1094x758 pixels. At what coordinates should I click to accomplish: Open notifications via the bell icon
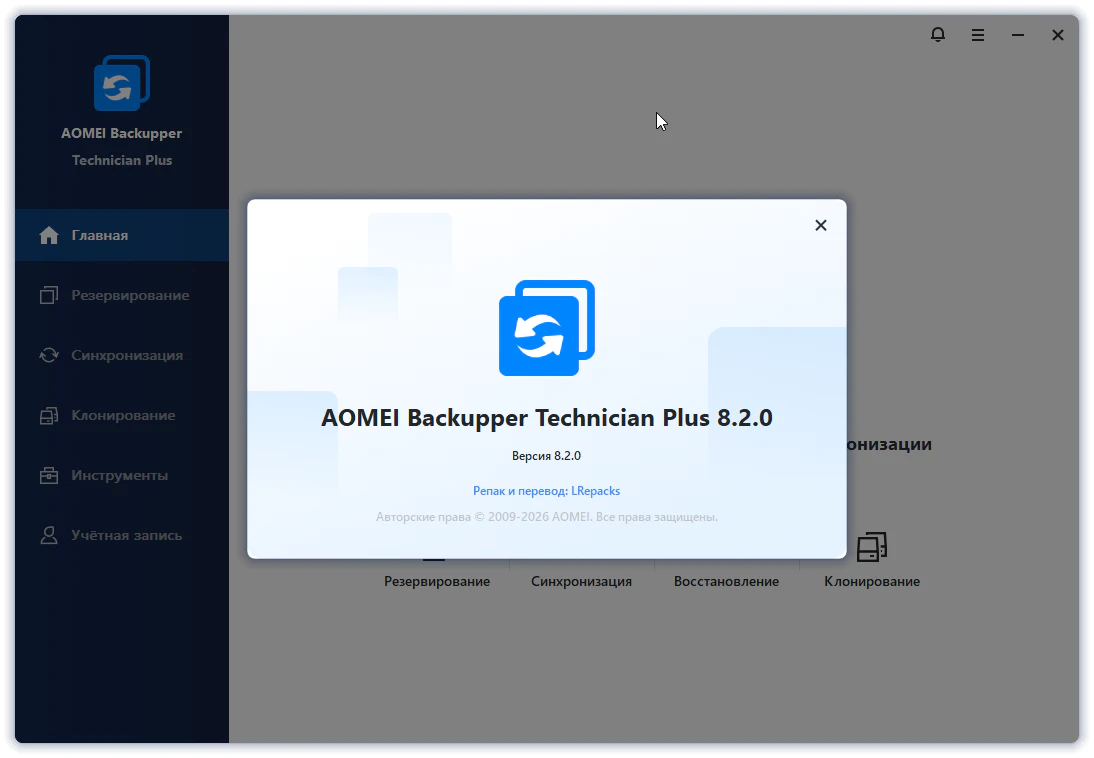937,35
